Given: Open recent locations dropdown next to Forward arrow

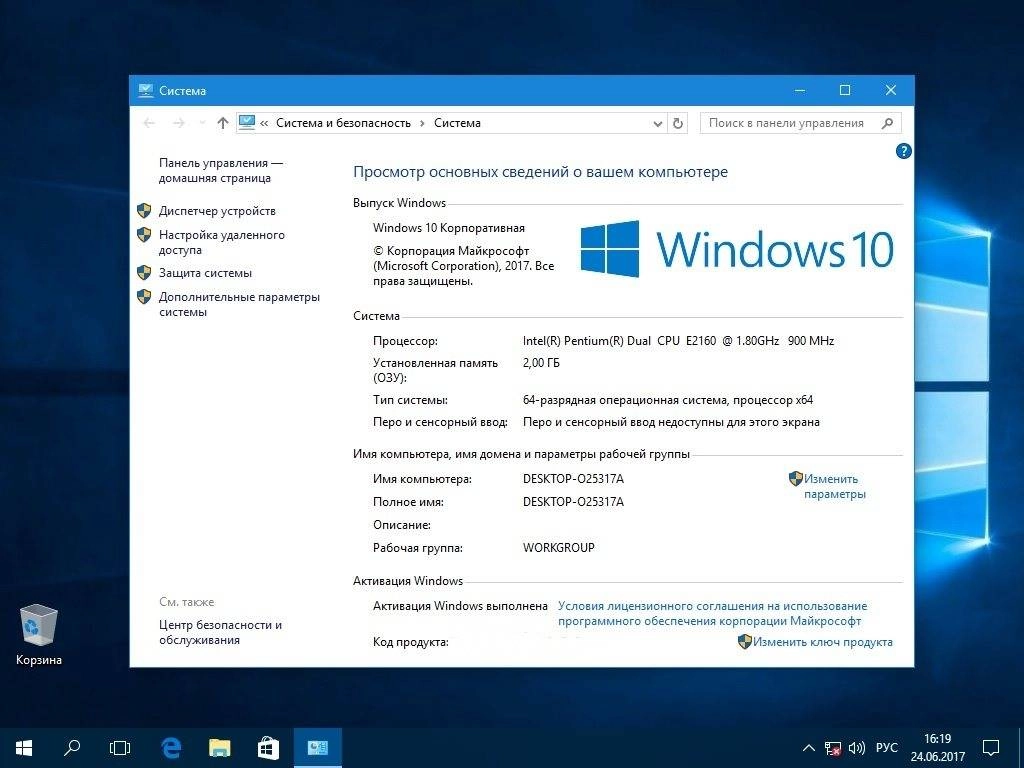Looking at the screenshot, I should click(x=202, y=123).
